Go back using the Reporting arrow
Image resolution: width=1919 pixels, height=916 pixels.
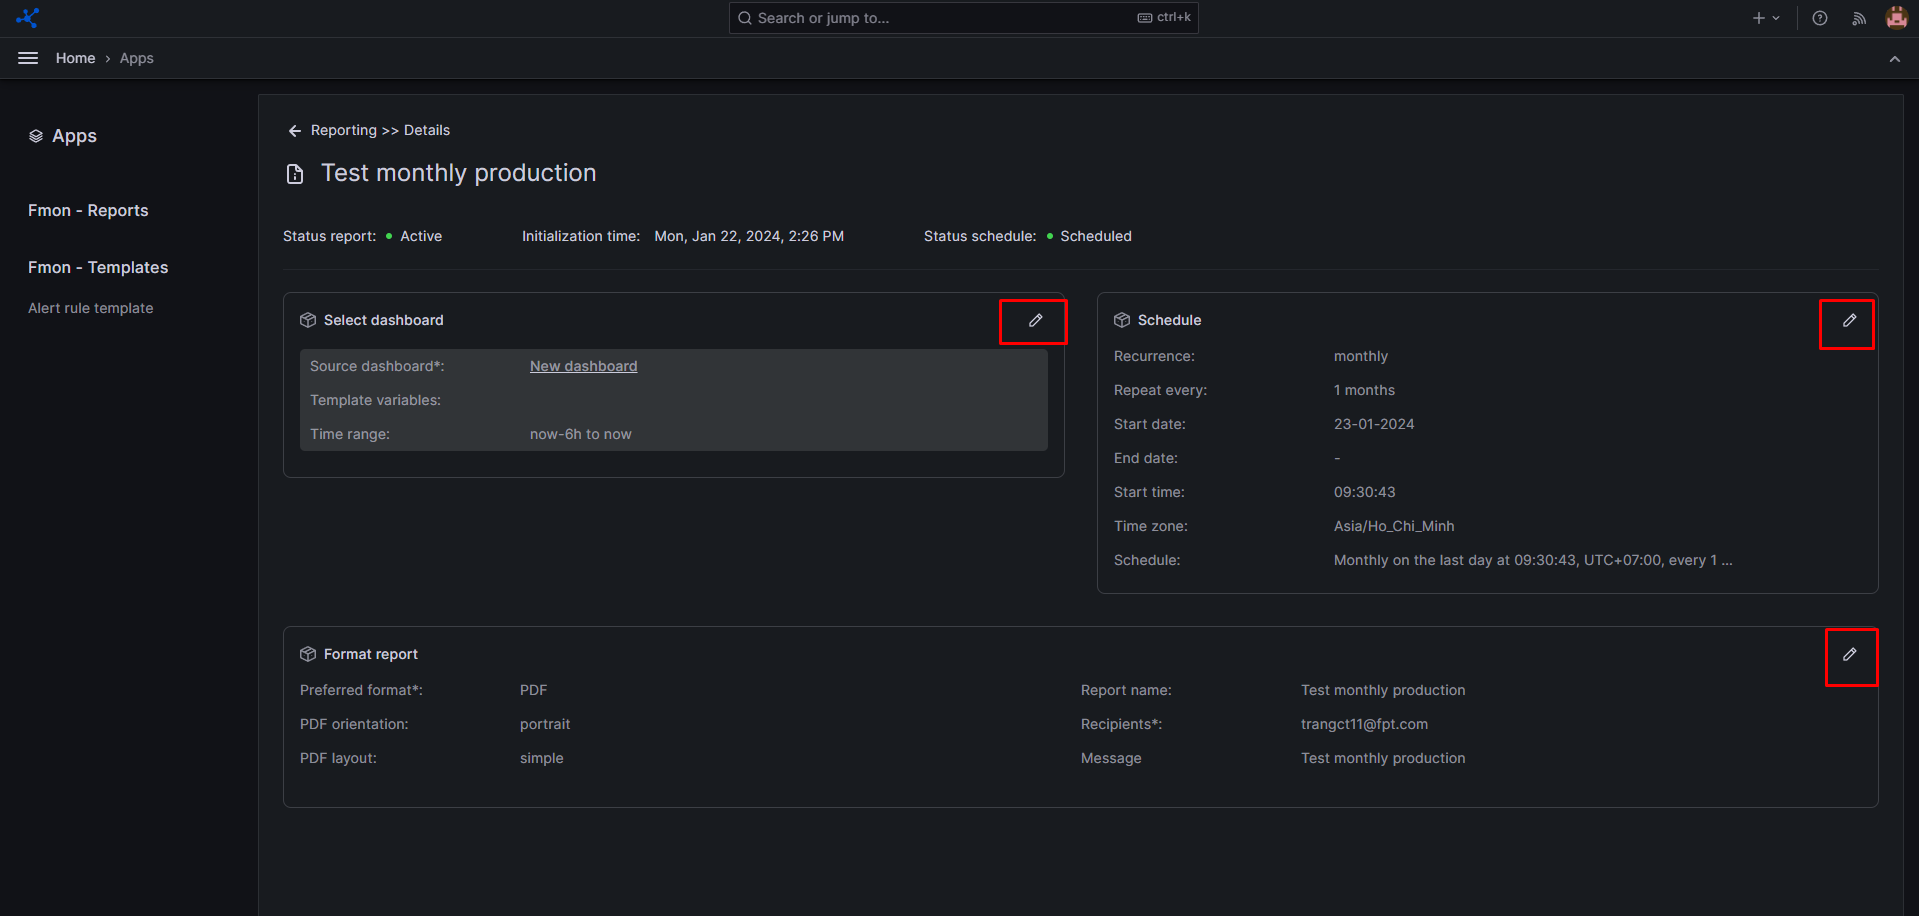click(295, 131)
